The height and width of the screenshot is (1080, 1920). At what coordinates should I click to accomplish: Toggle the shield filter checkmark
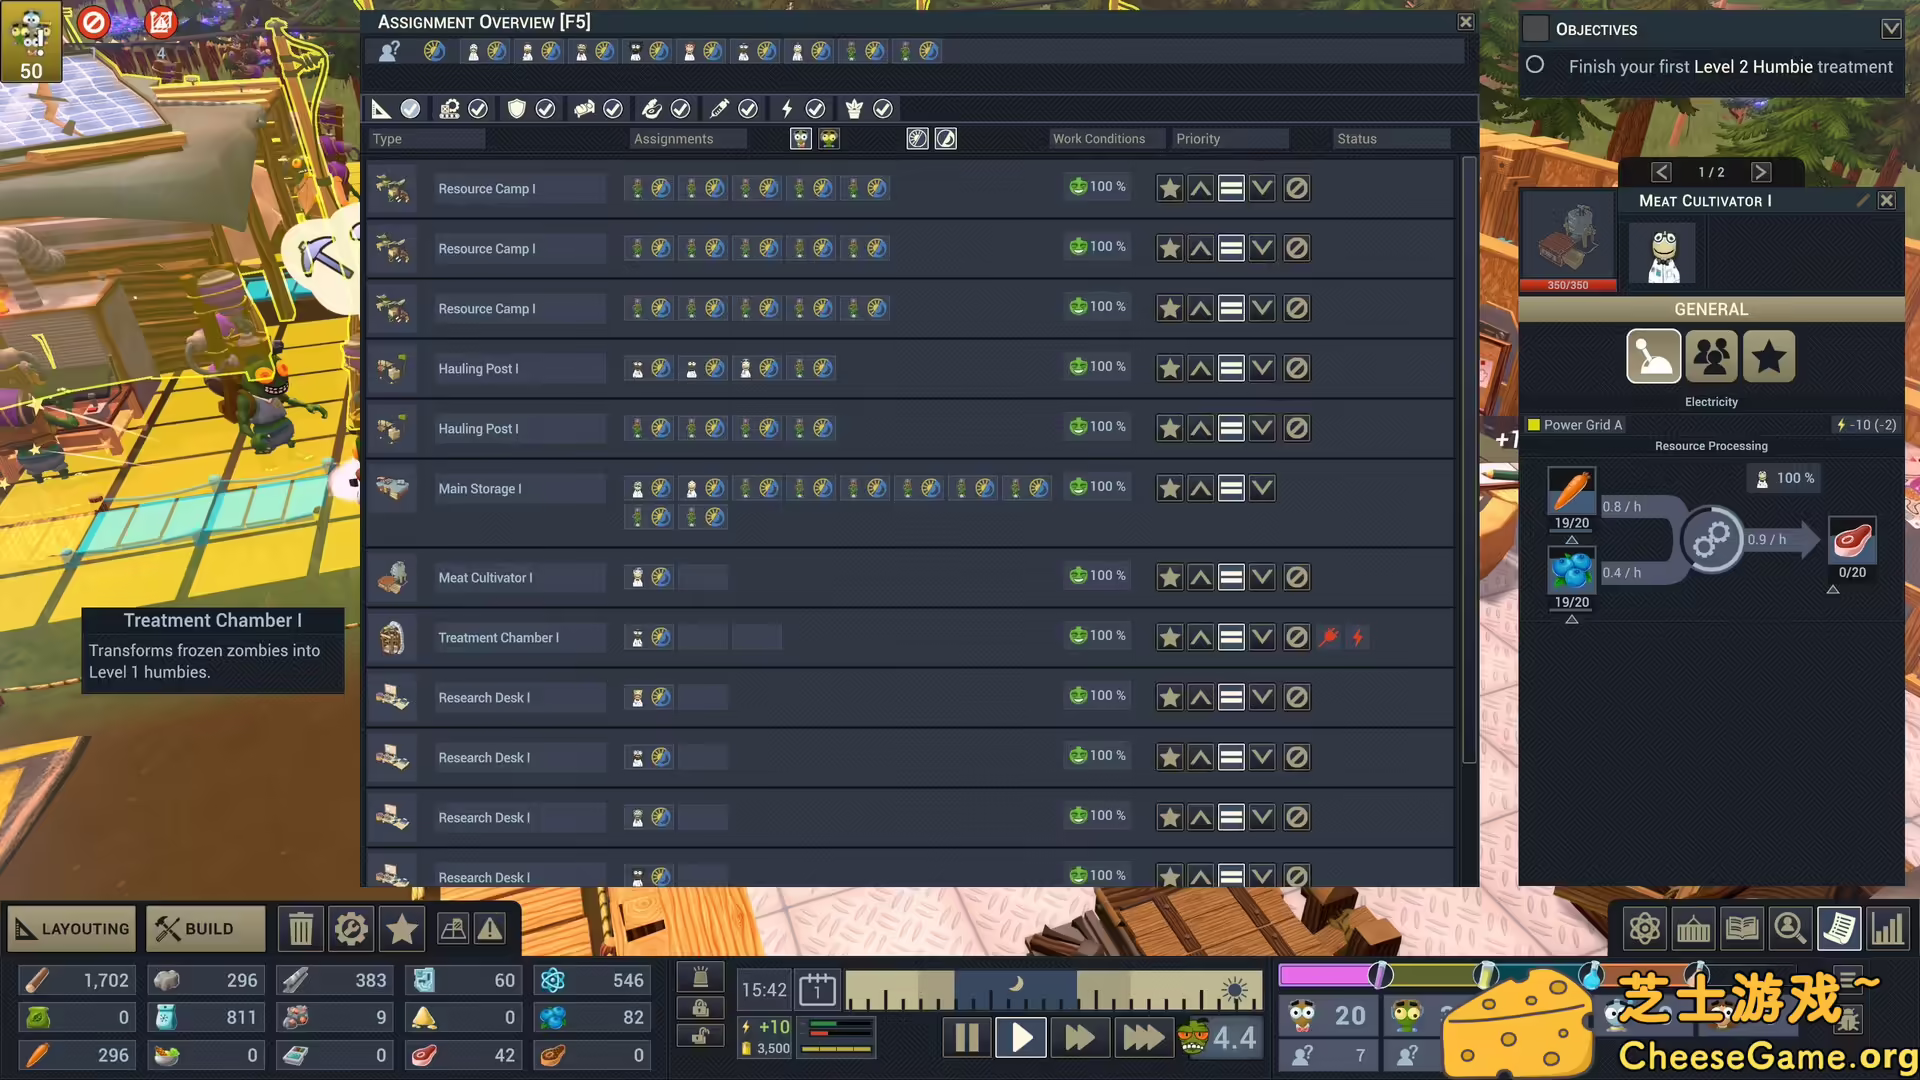point(545,108)
